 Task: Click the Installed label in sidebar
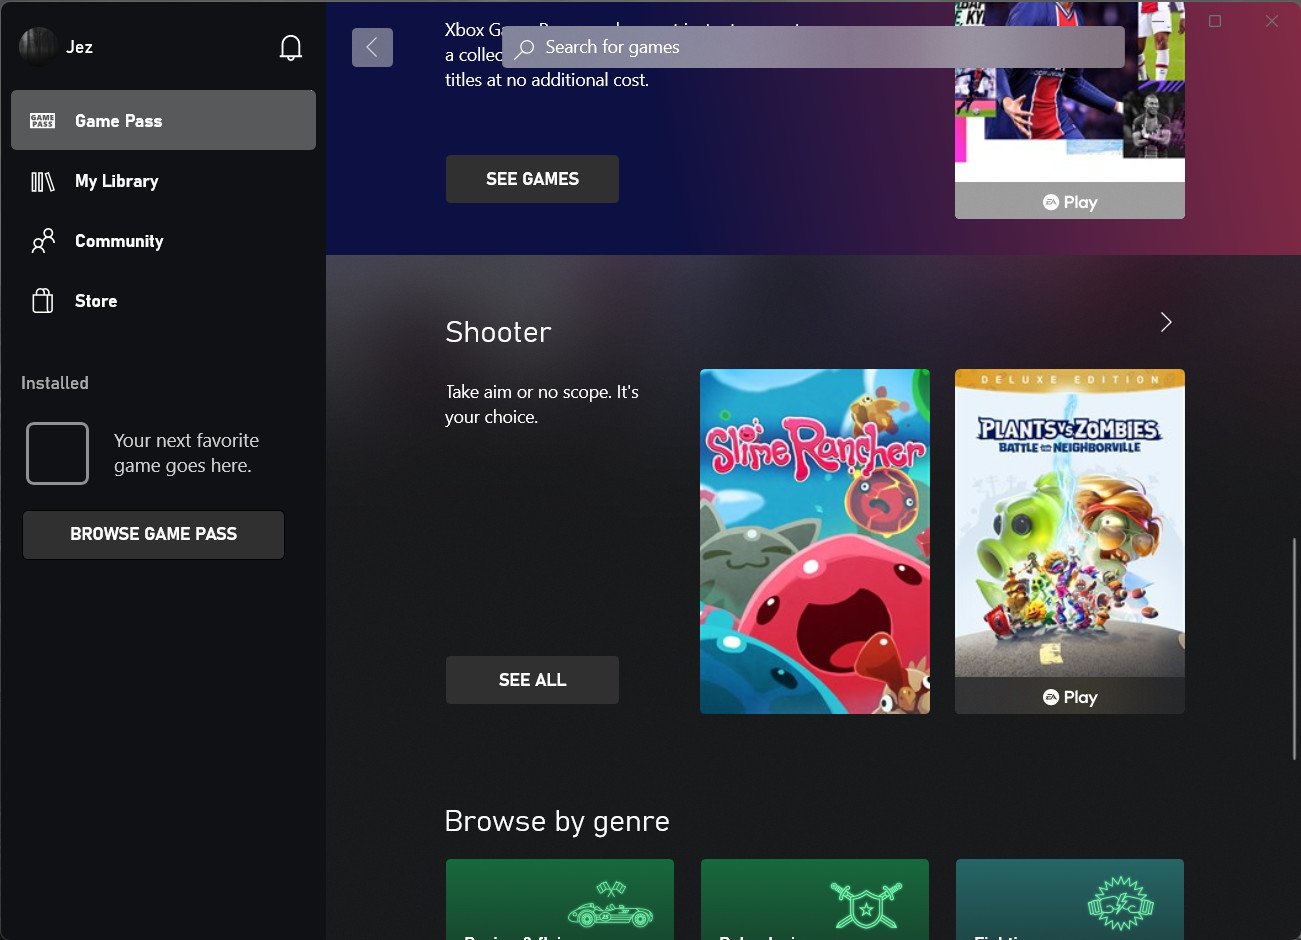point(55,383)
